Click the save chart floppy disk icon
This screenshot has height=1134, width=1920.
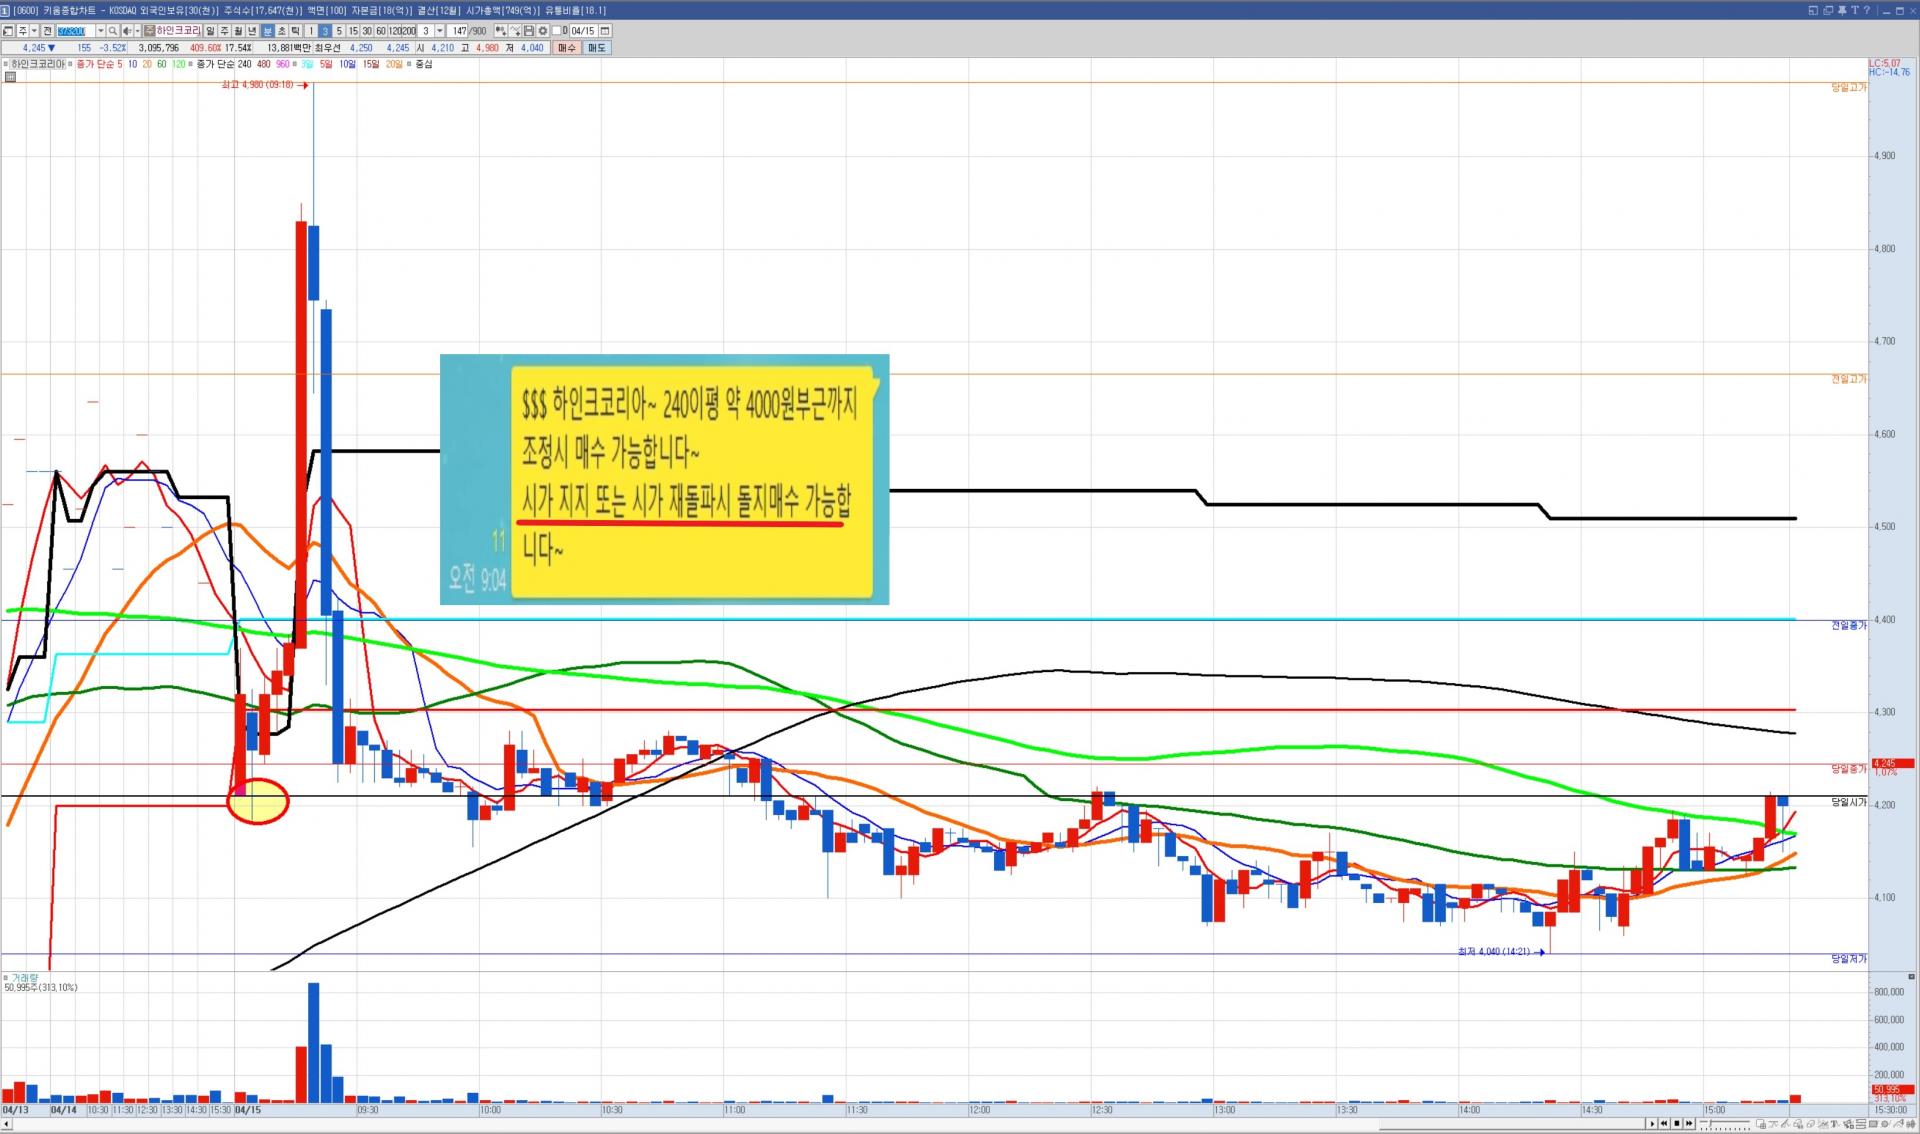coord(529,31)
